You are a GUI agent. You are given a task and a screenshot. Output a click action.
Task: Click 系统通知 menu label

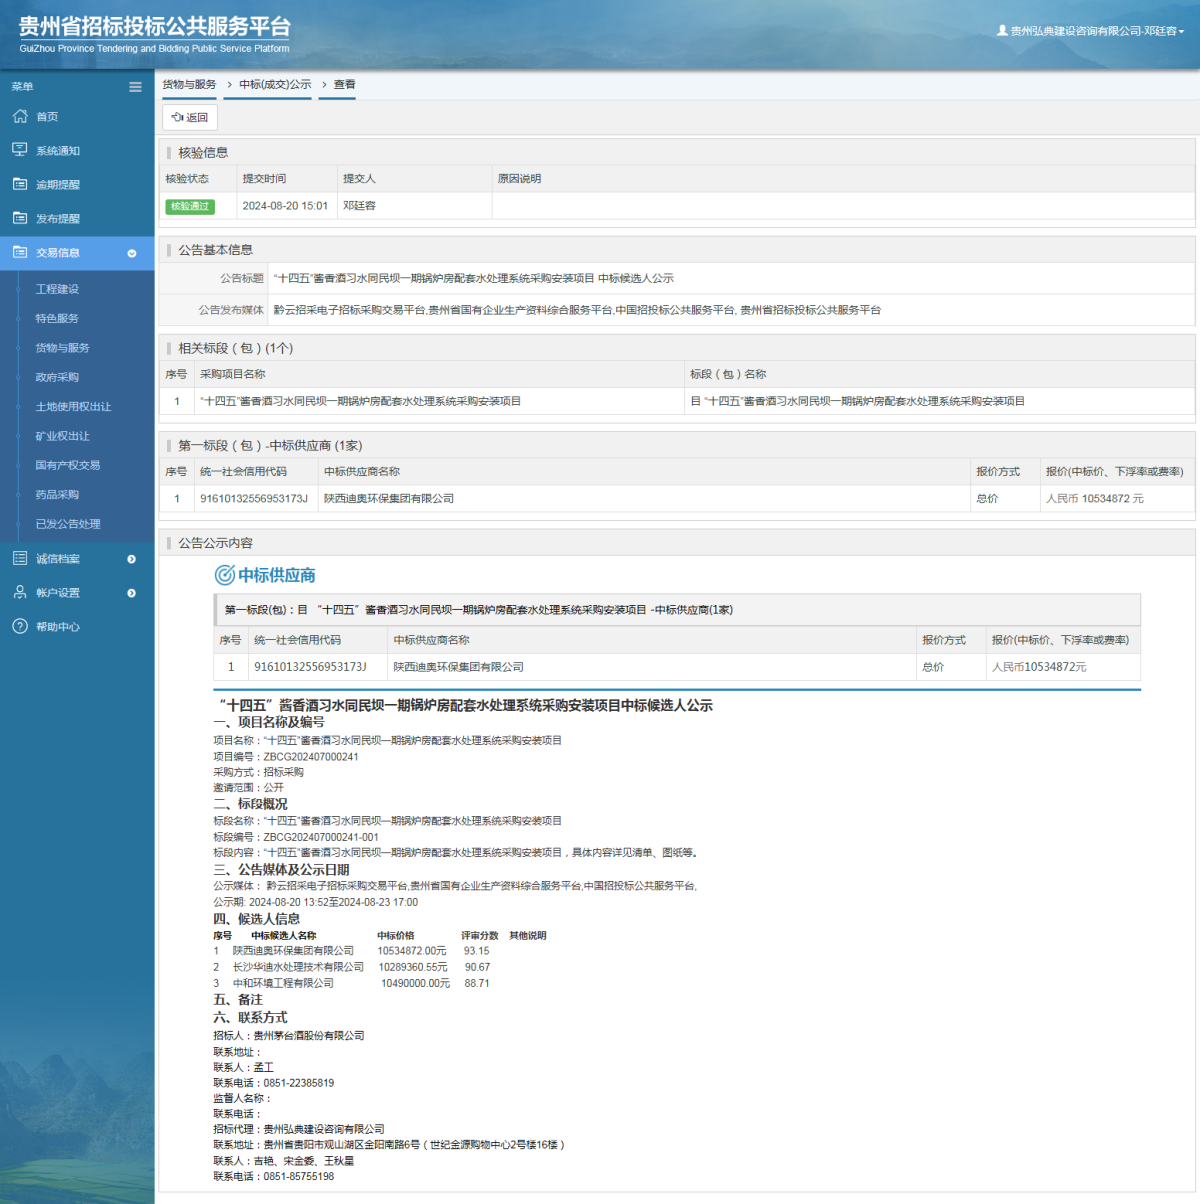point(58,151)
